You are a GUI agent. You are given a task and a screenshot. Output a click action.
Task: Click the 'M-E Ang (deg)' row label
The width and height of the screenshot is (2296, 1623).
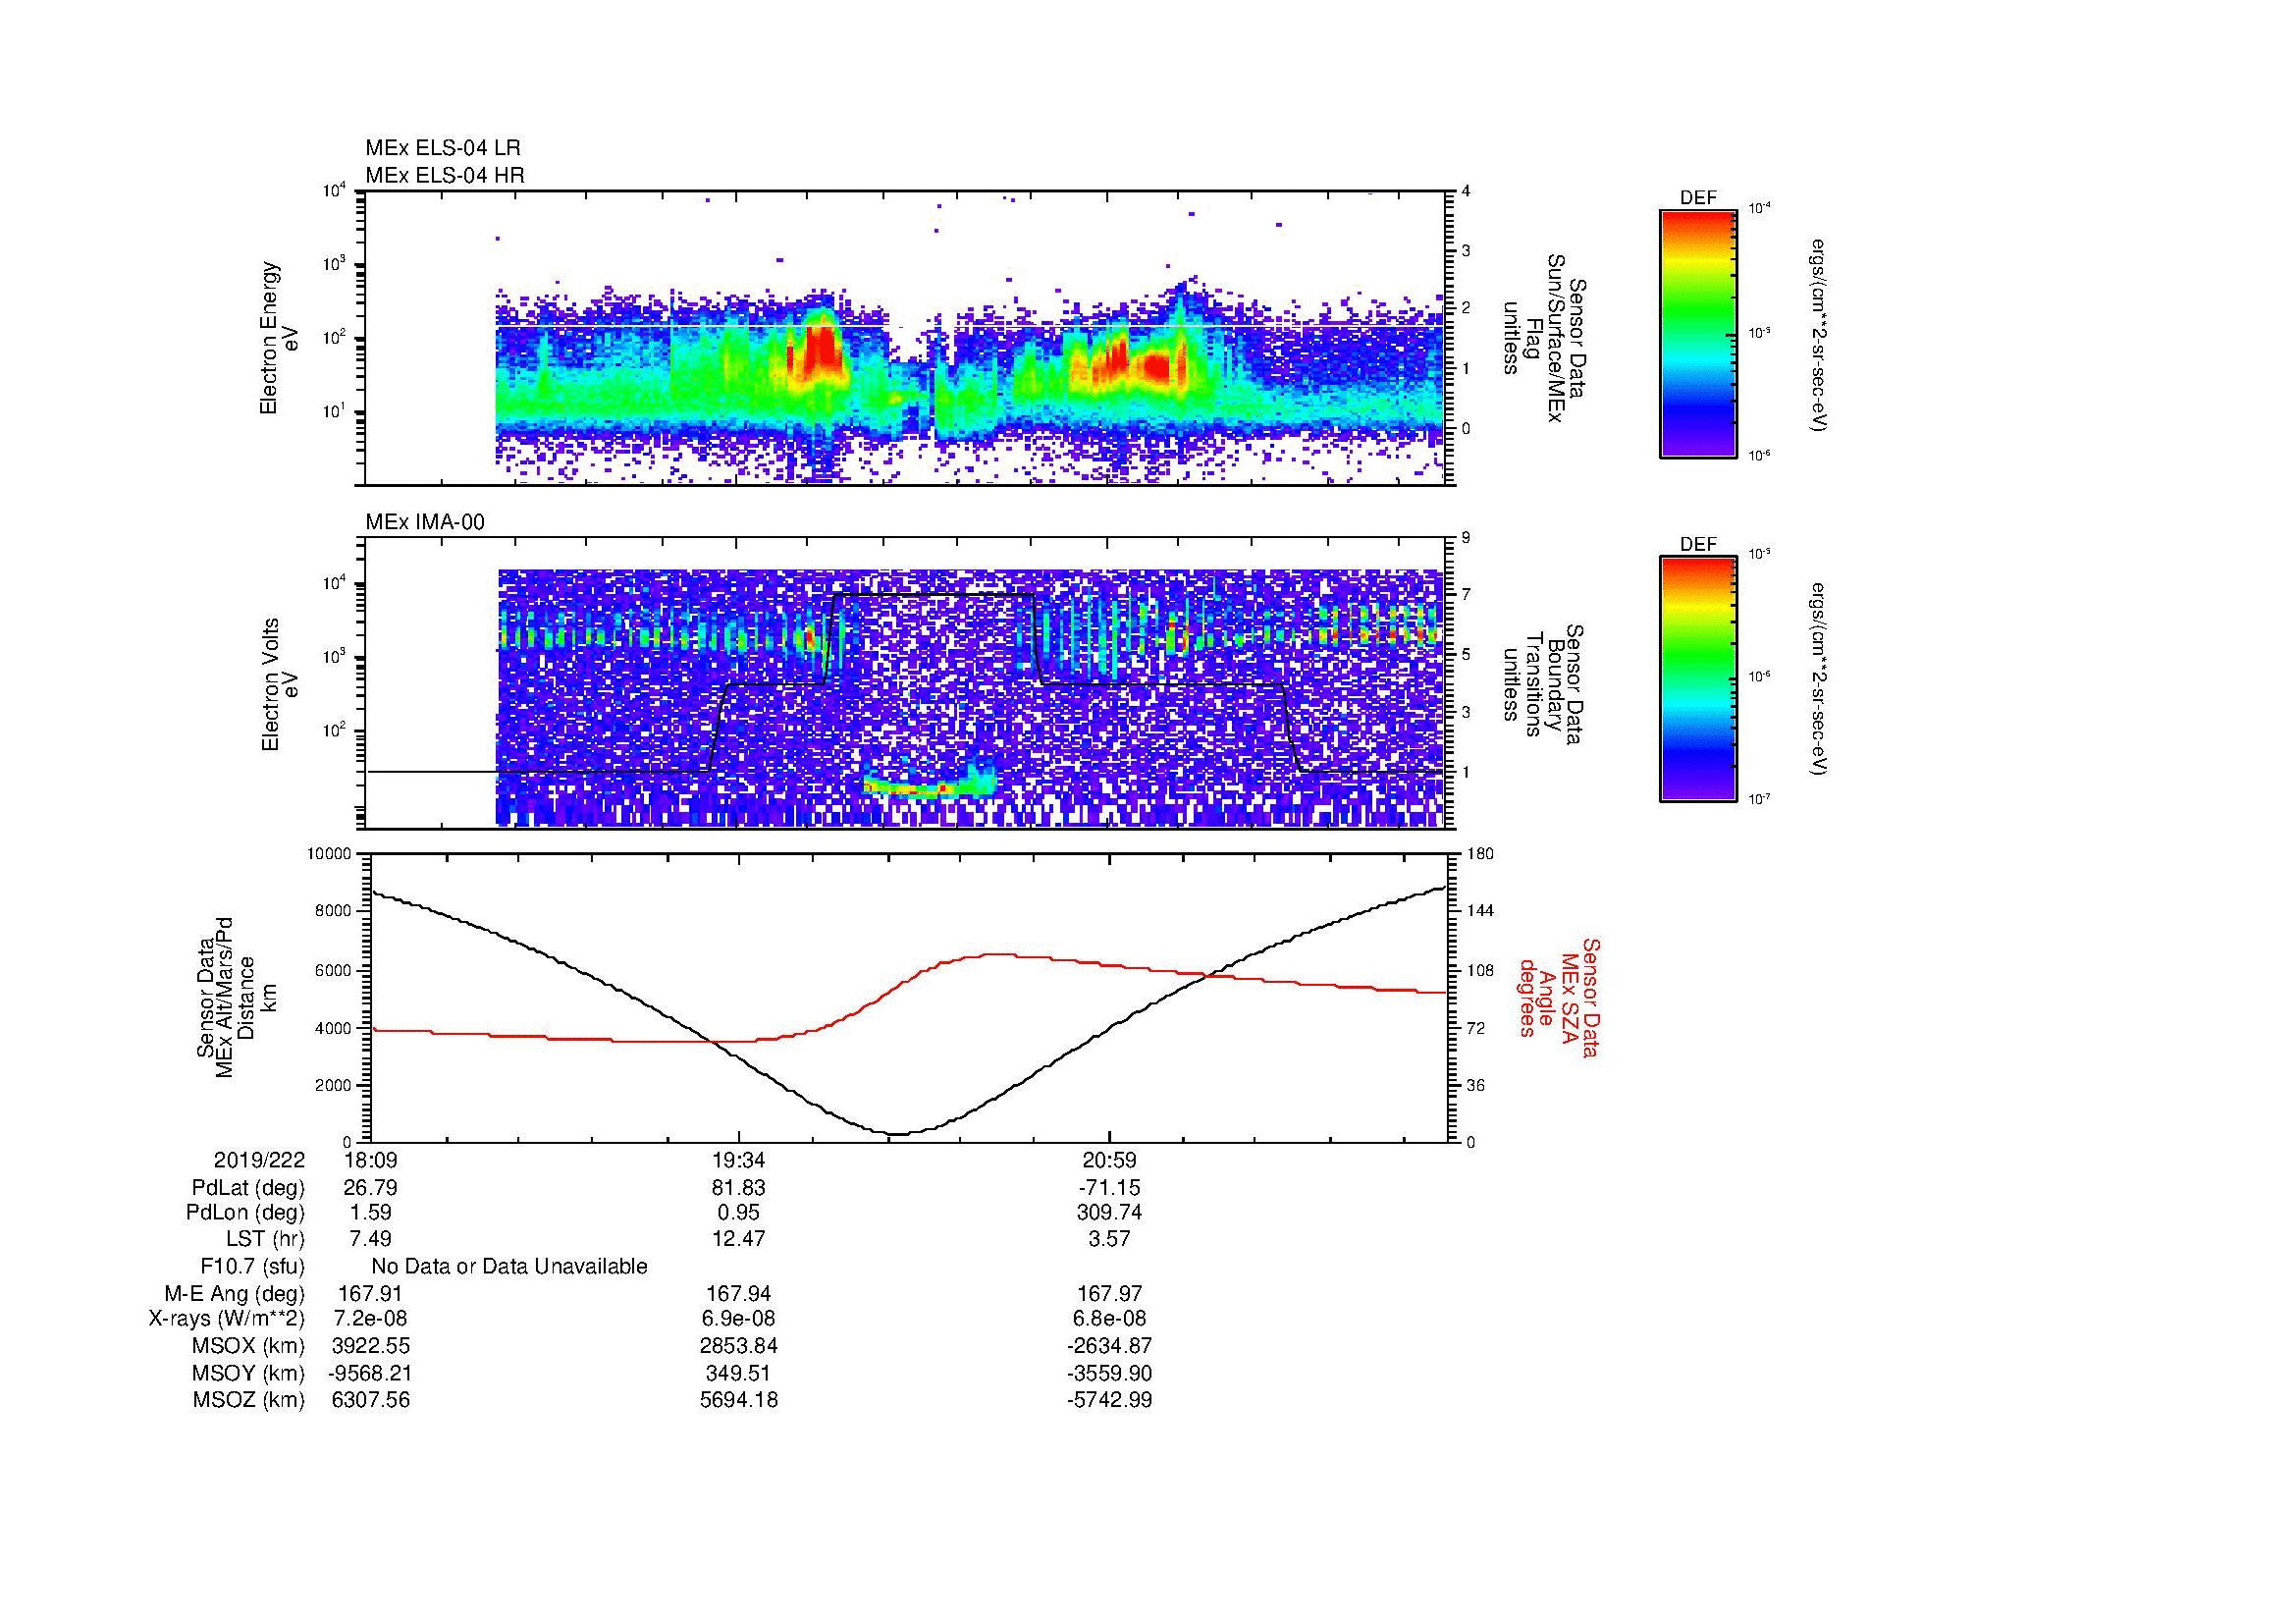point(234,1294)
